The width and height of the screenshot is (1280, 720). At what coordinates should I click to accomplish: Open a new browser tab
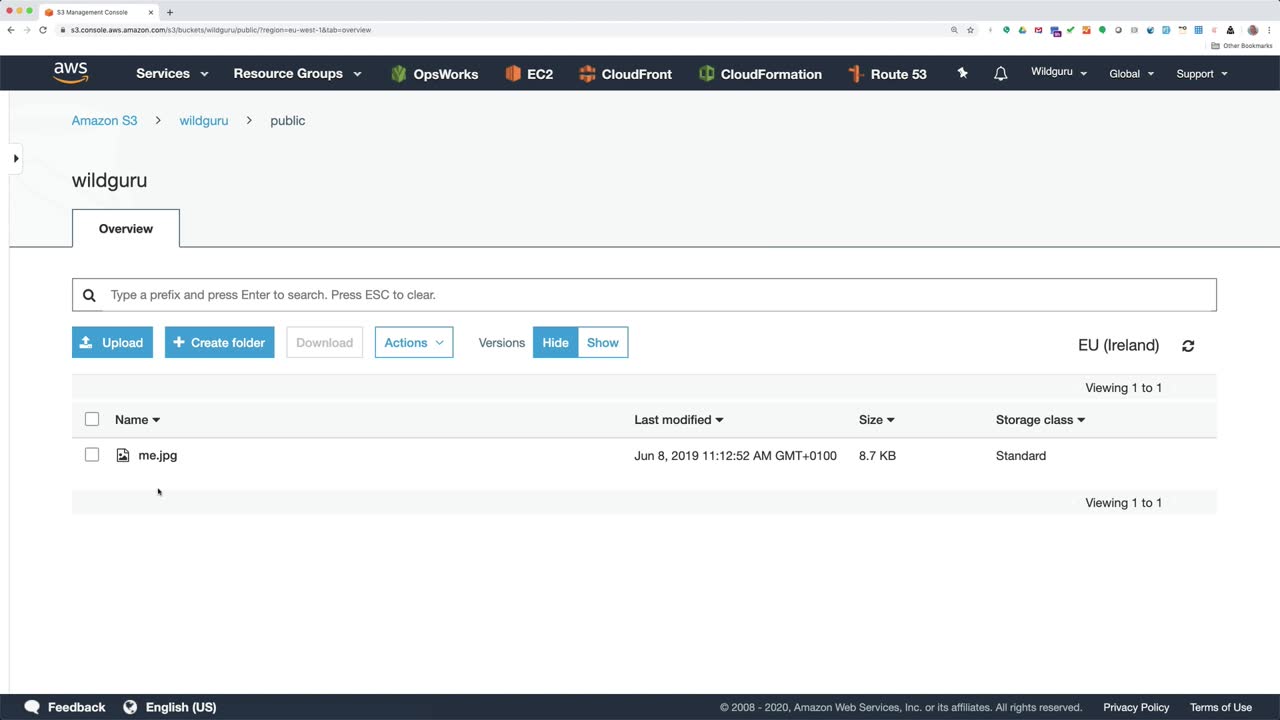[x=170, y=12]
